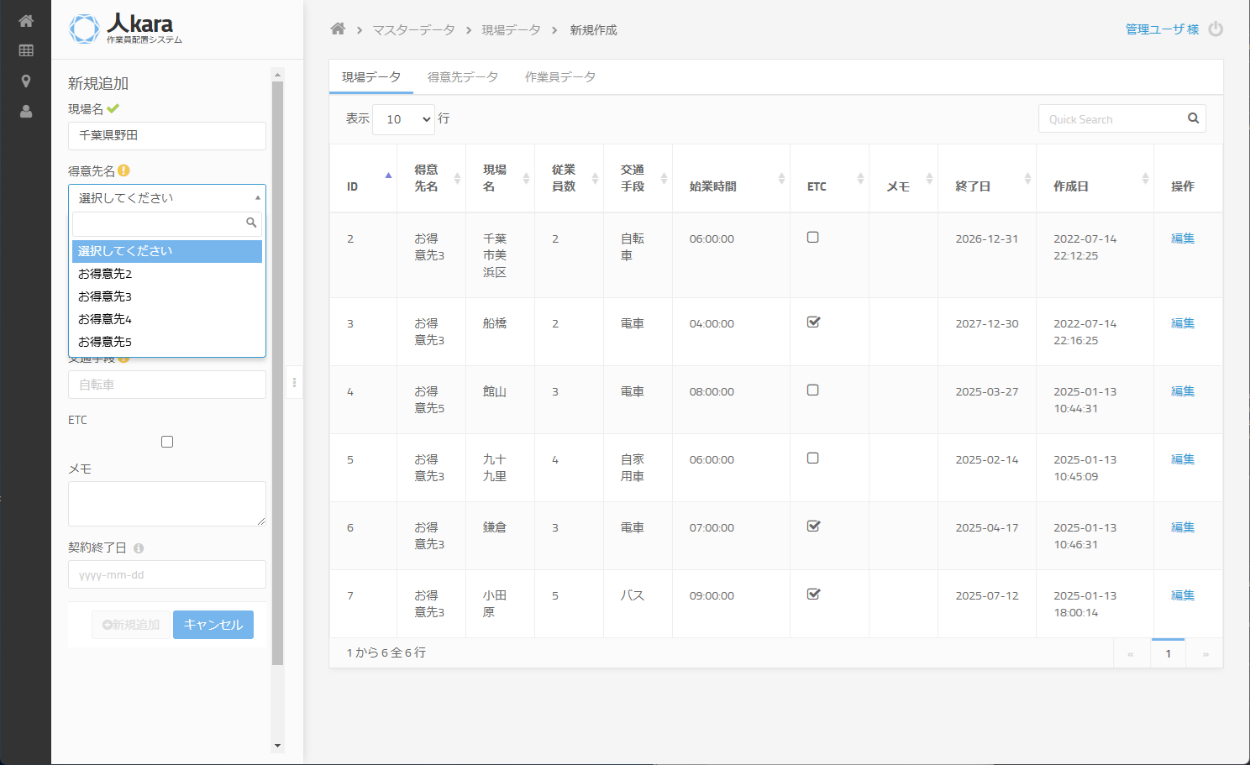Screen dimensions: 1250x765
Task: Switch to the 得意先データ tab
Action: (x=462, y=77)
